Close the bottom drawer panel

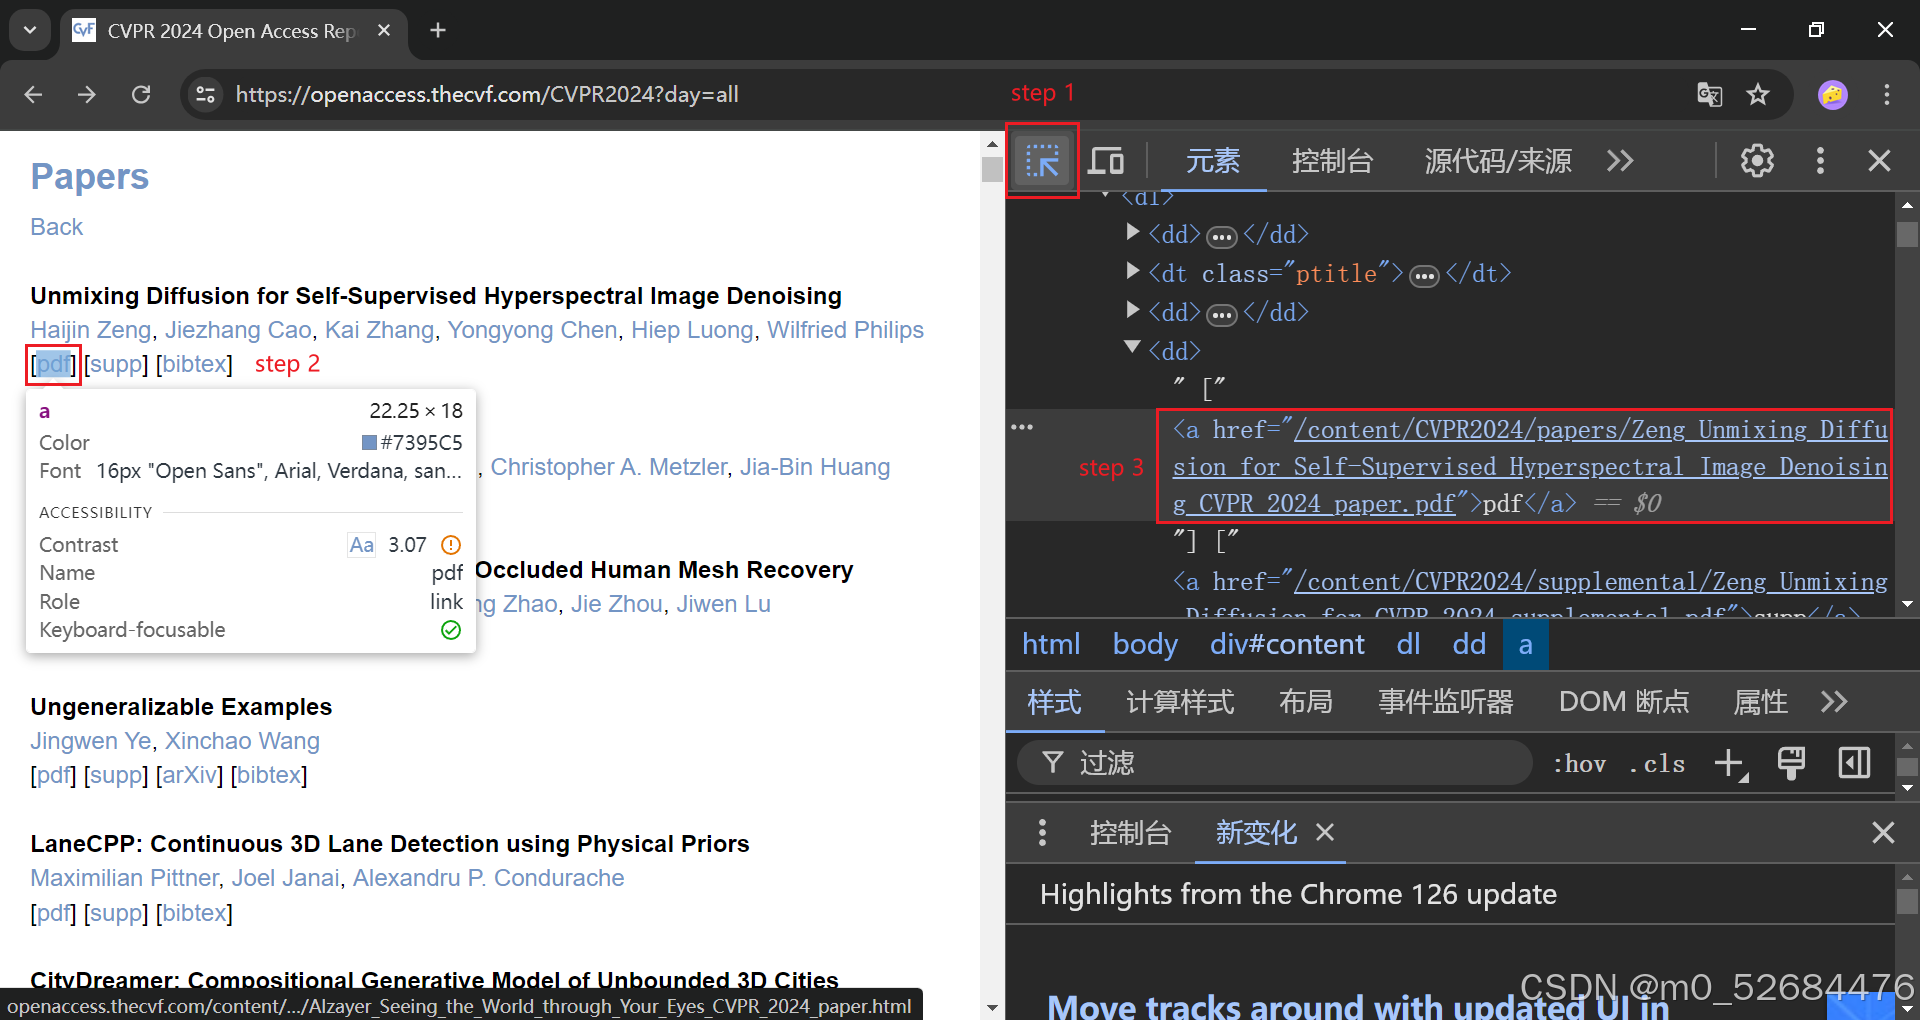[x=1883, y=832]
